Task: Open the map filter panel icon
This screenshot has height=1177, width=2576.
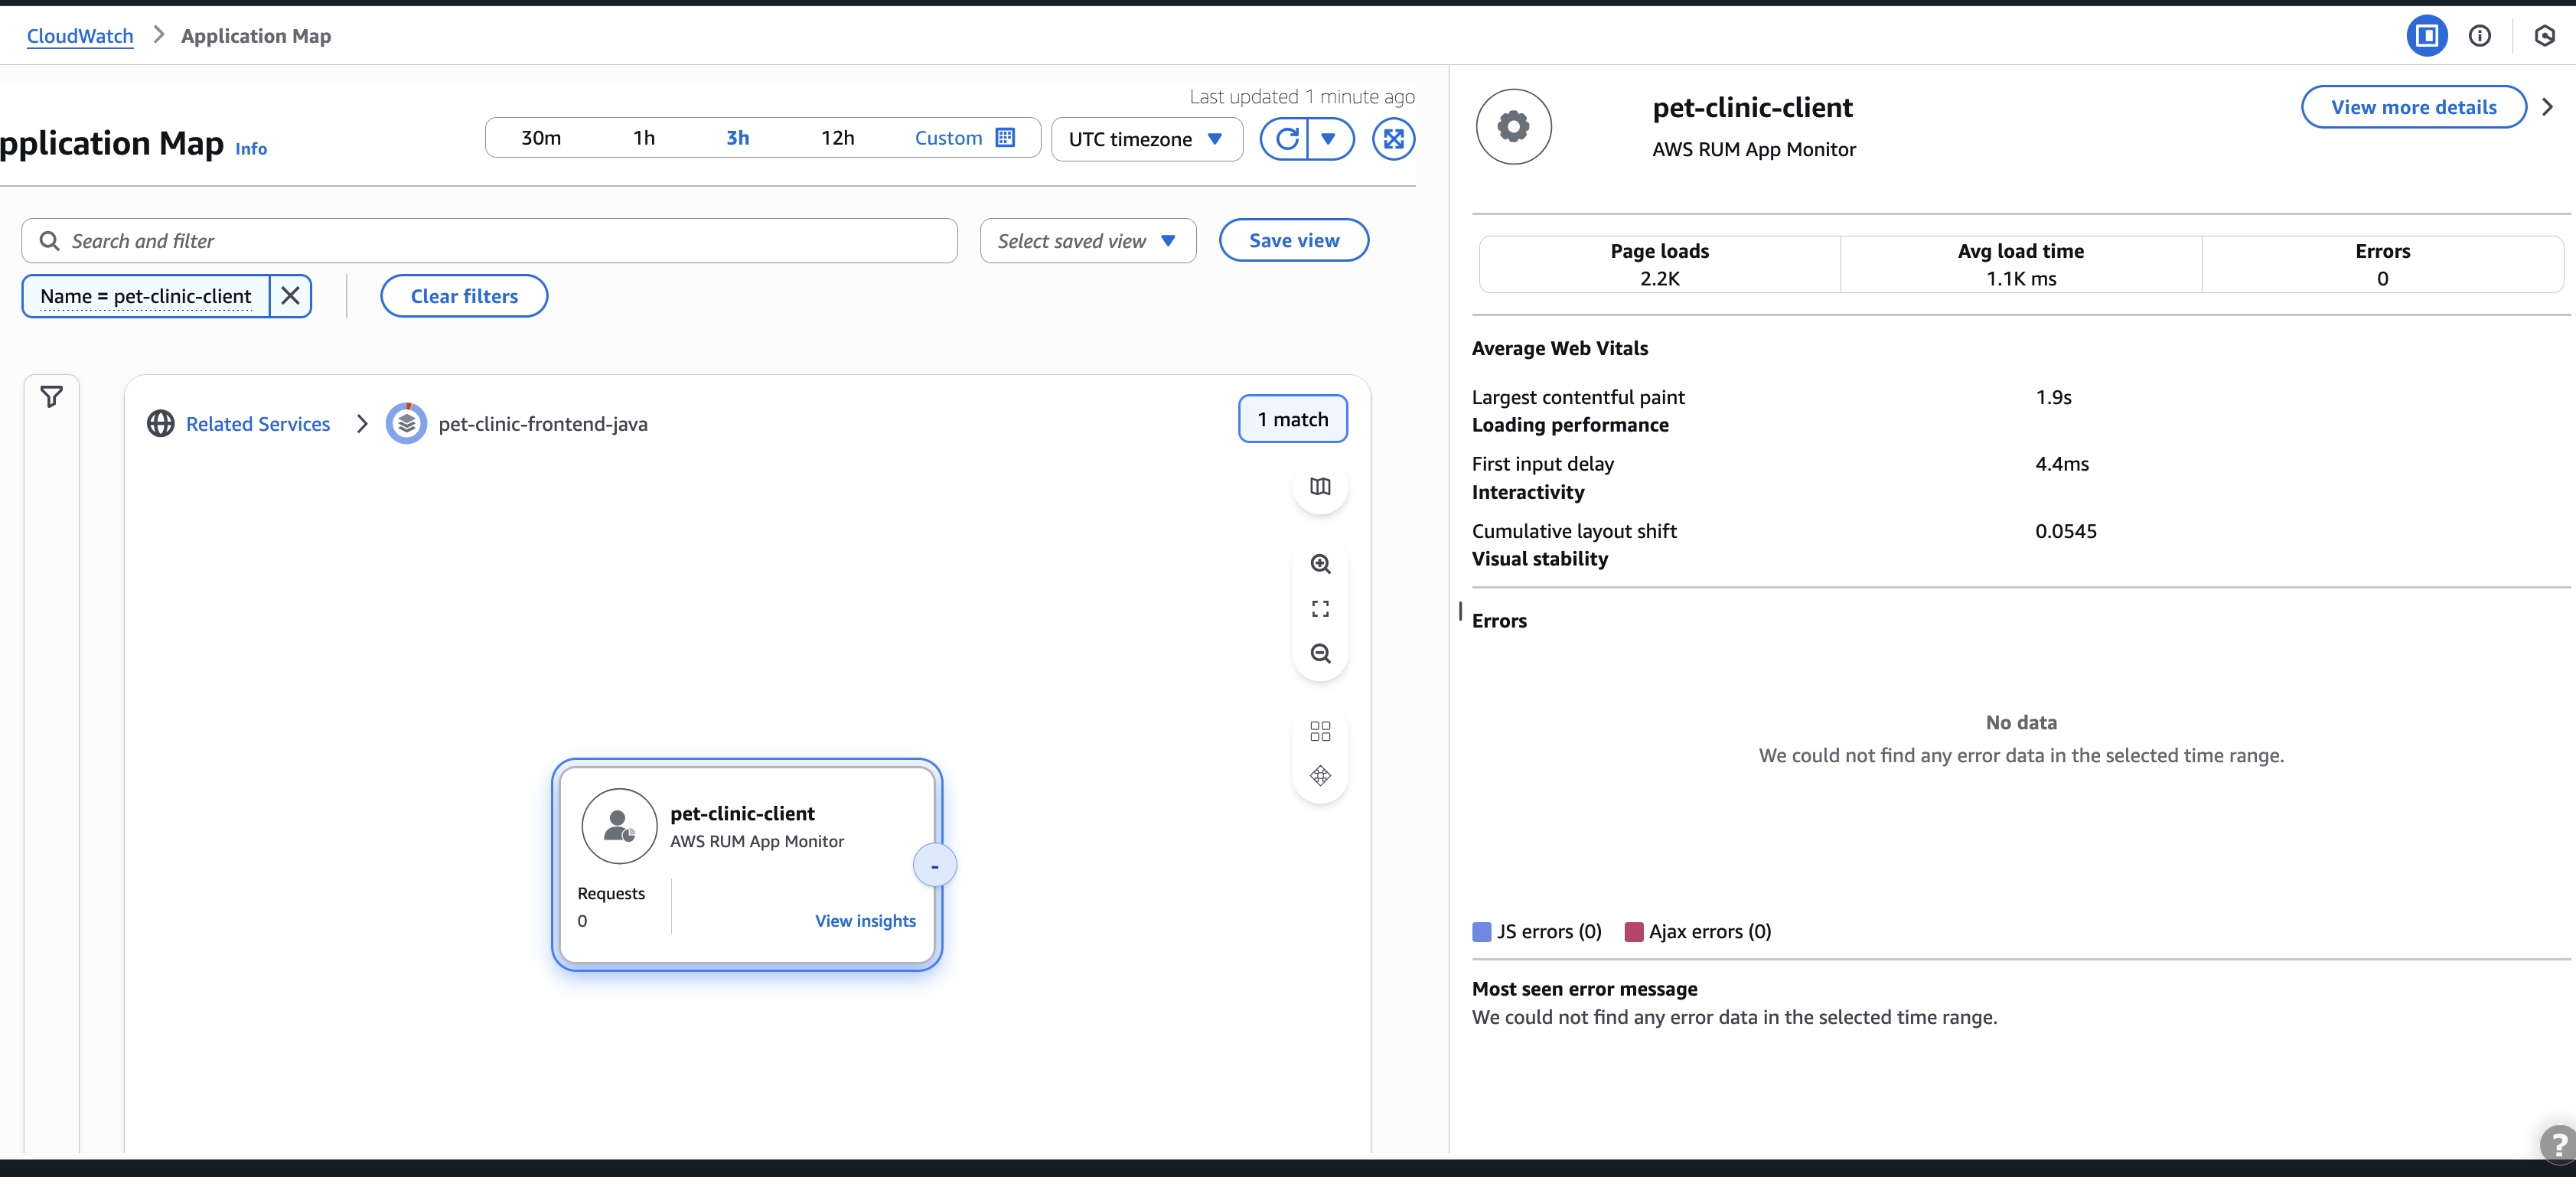Action: point(51,397)
